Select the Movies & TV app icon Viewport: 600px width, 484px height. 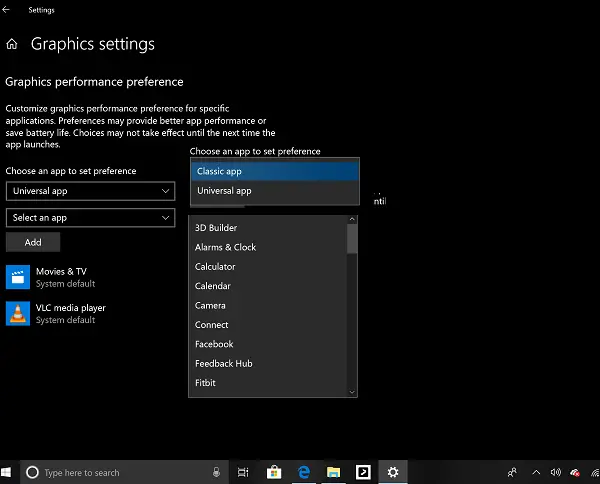click(x=18, y=277)
